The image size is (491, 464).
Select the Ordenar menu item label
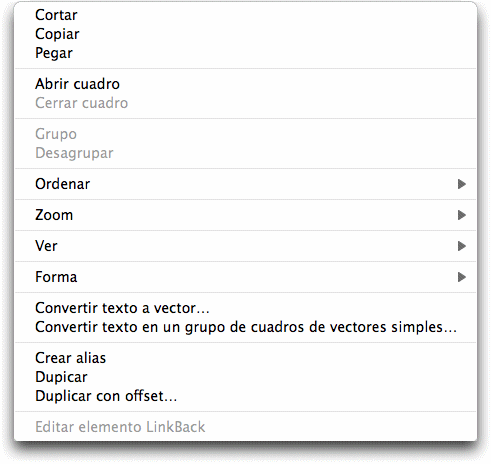coord(63,184)
